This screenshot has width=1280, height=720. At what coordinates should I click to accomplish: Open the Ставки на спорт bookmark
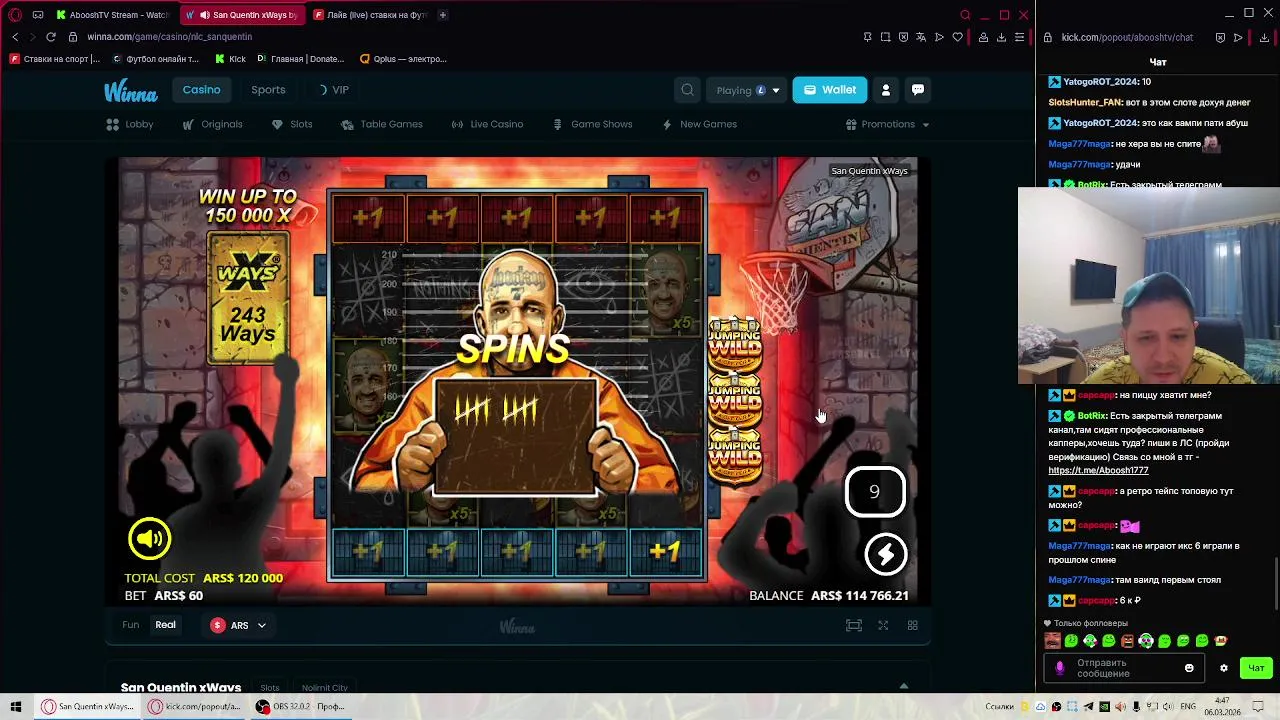55,59
